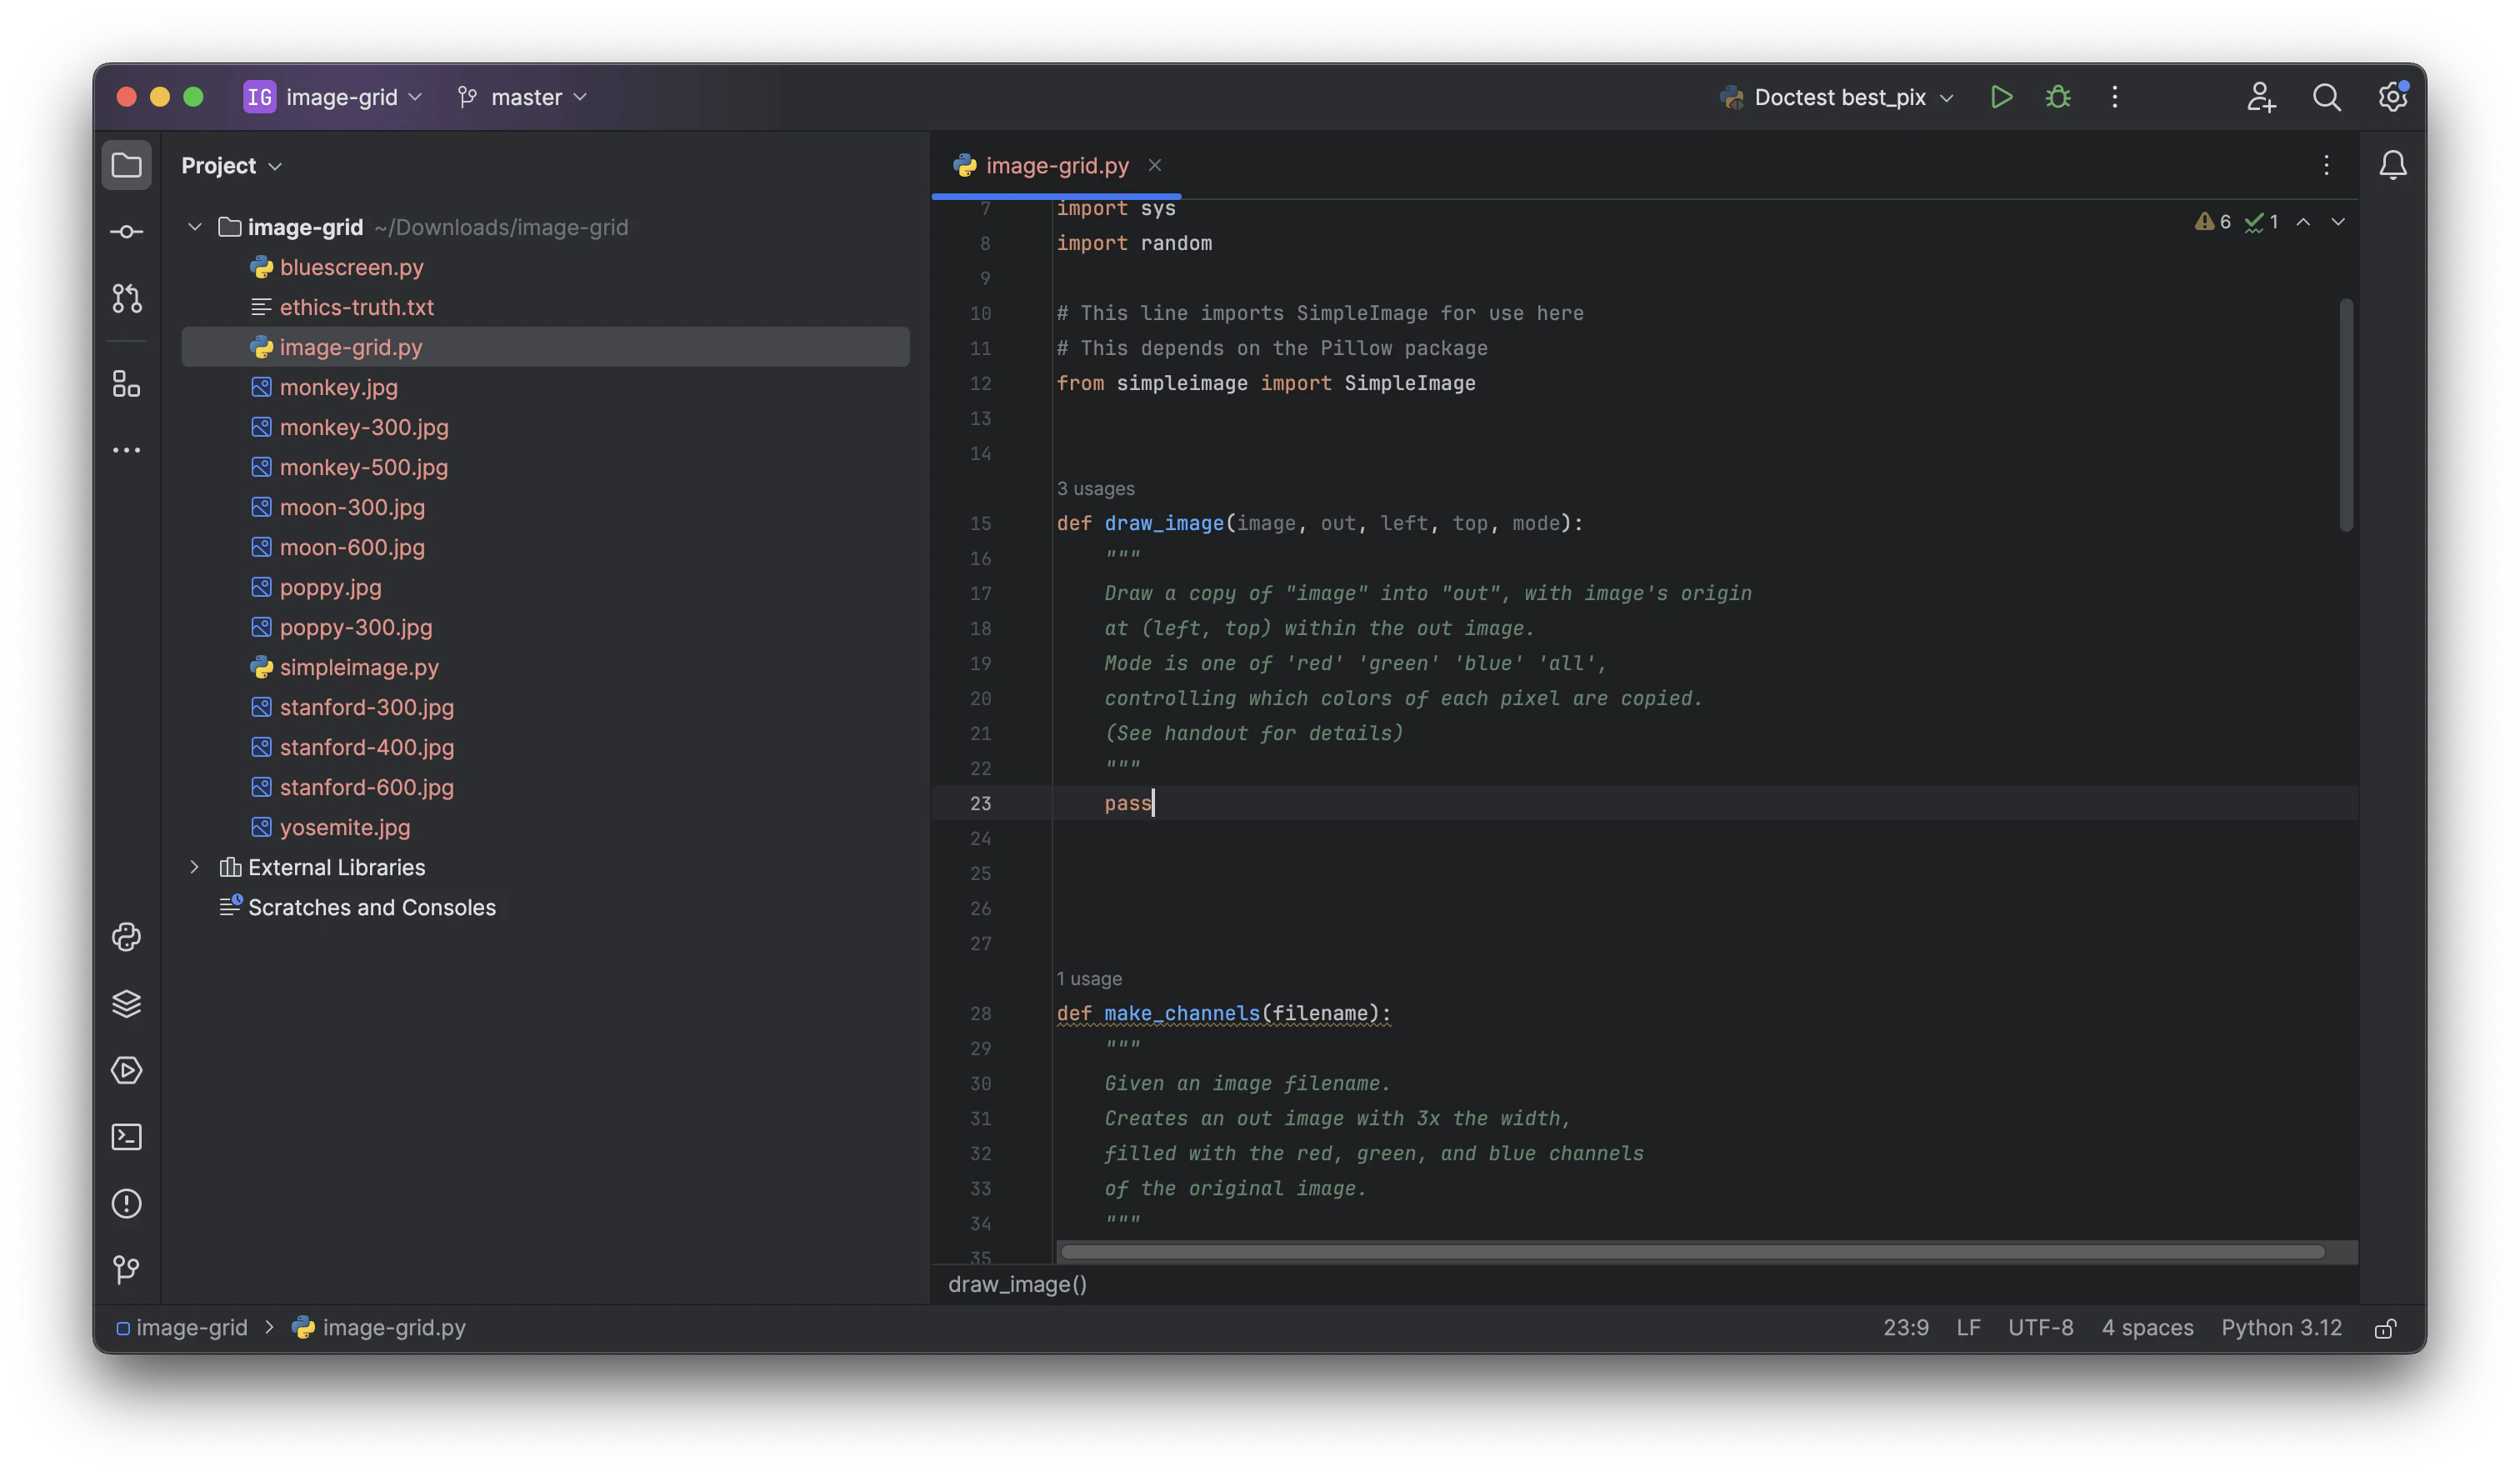This screenshot has width=2520, height=1477.
Task: Click the horizontal editor scrollbar
Action: pyautogui.click(x=1690, y=1252)
